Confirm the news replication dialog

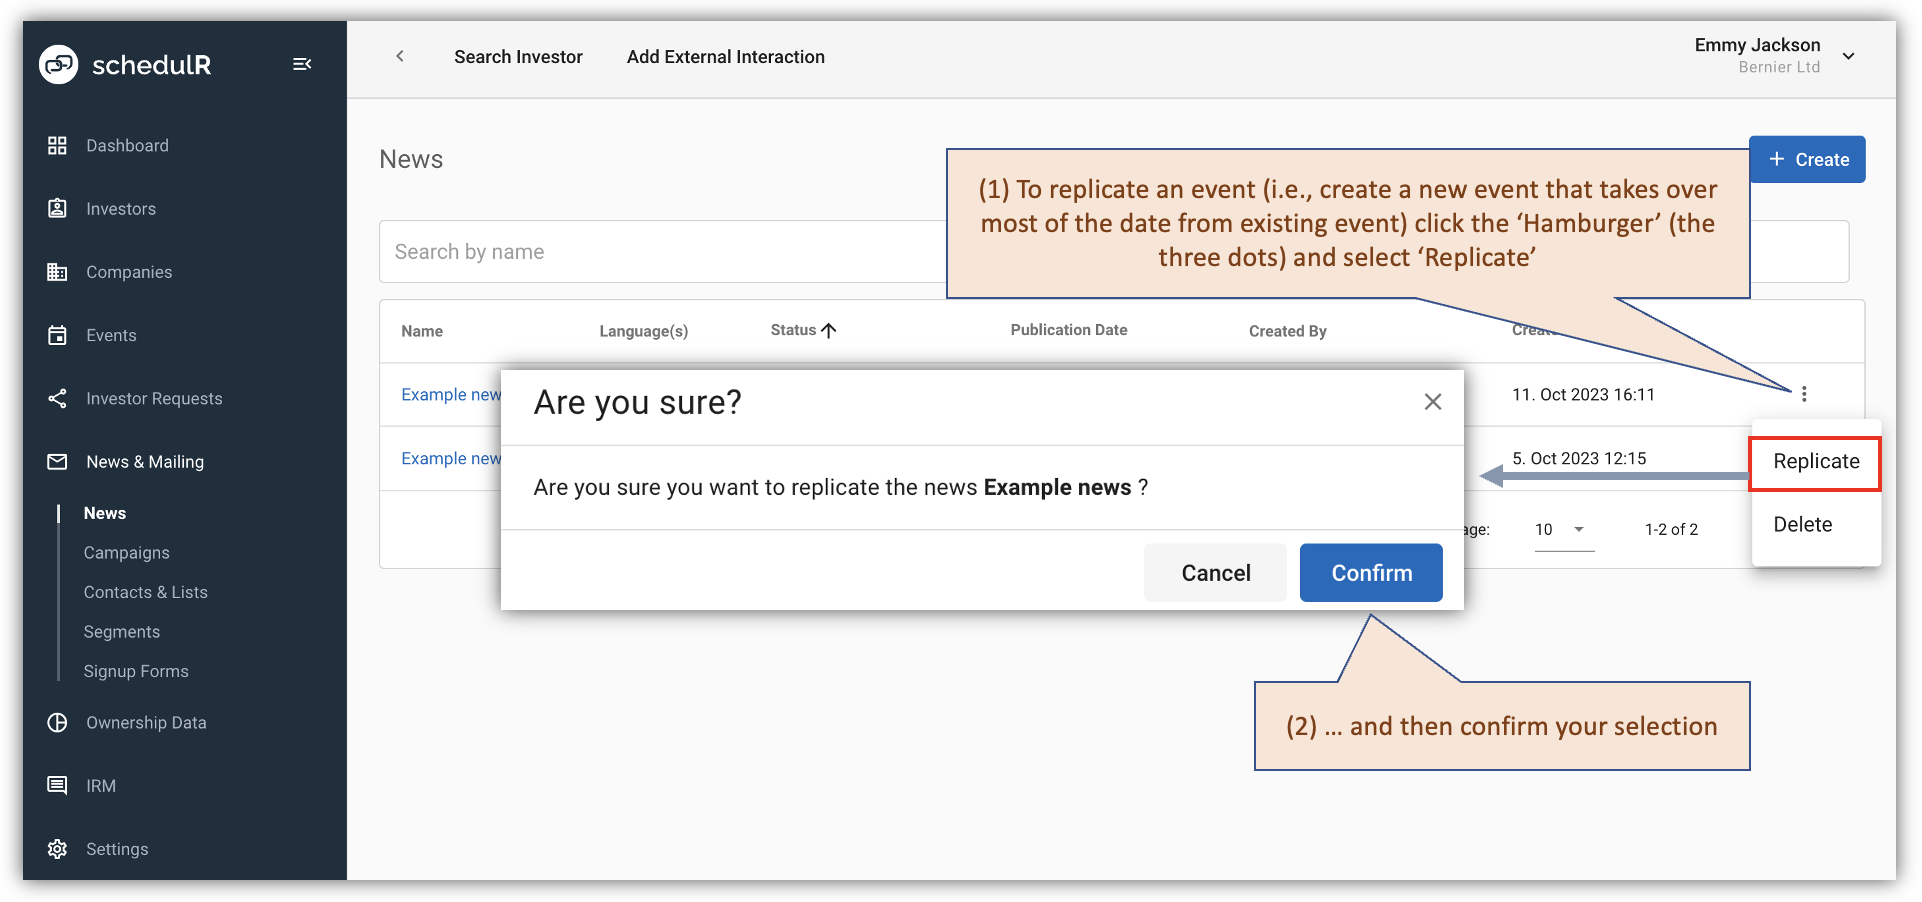pos(1370,572)
